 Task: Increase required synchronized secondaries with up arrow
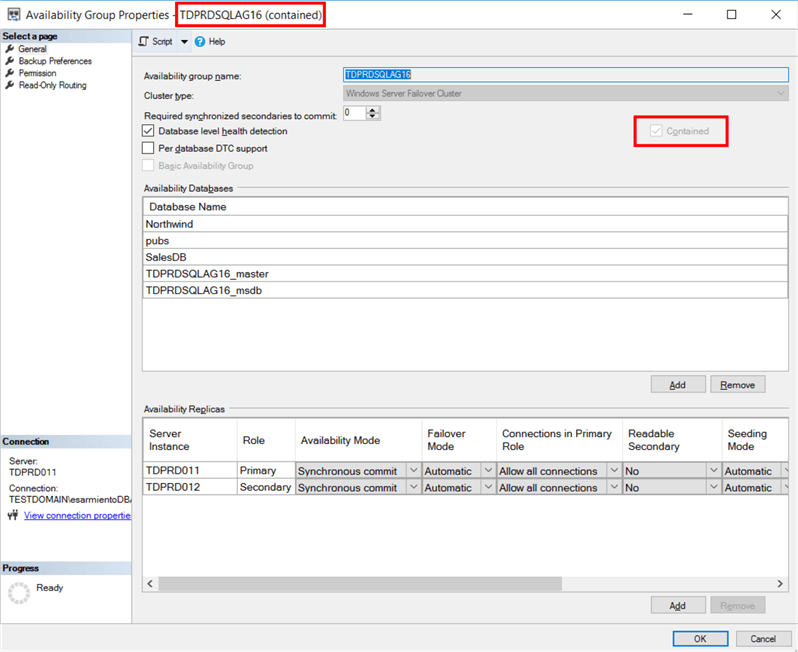tap(373, 110)
